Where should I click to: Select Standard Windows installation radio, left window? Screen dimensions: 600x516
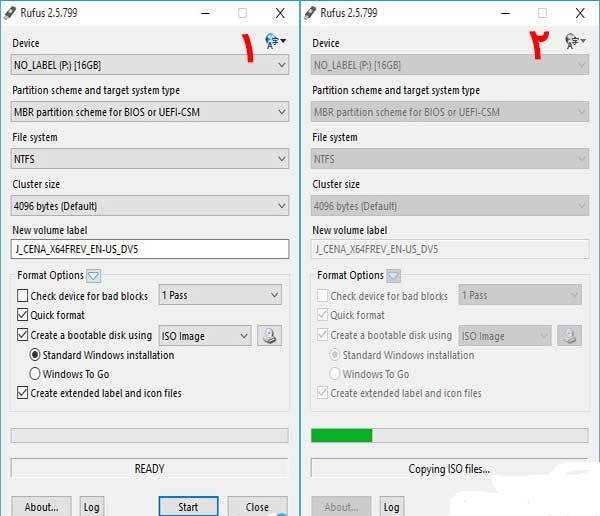pos(35,355)
